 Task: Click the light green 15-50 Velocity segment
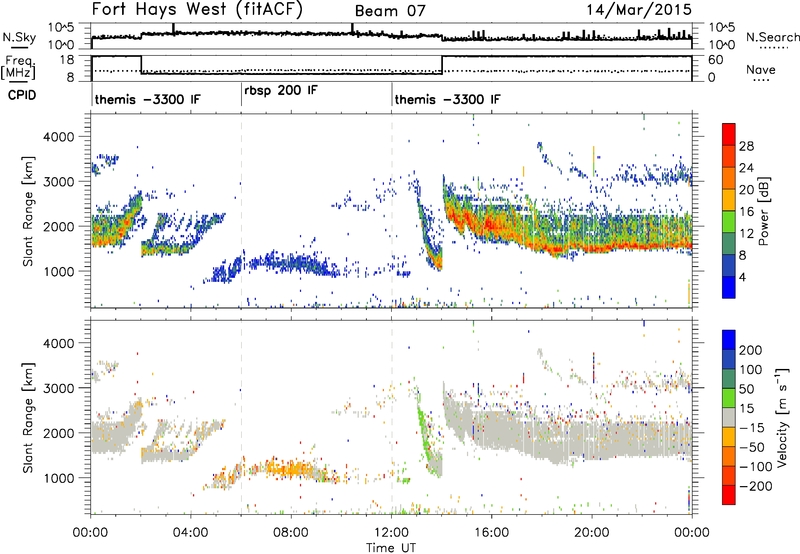coord(729,398)
